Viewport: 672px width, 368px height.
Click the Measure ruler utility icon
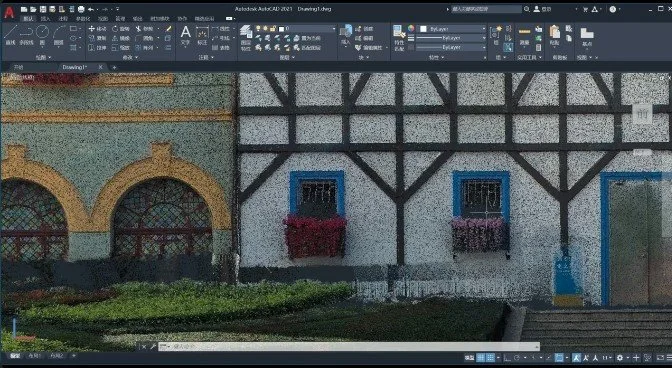pos(525,35)
